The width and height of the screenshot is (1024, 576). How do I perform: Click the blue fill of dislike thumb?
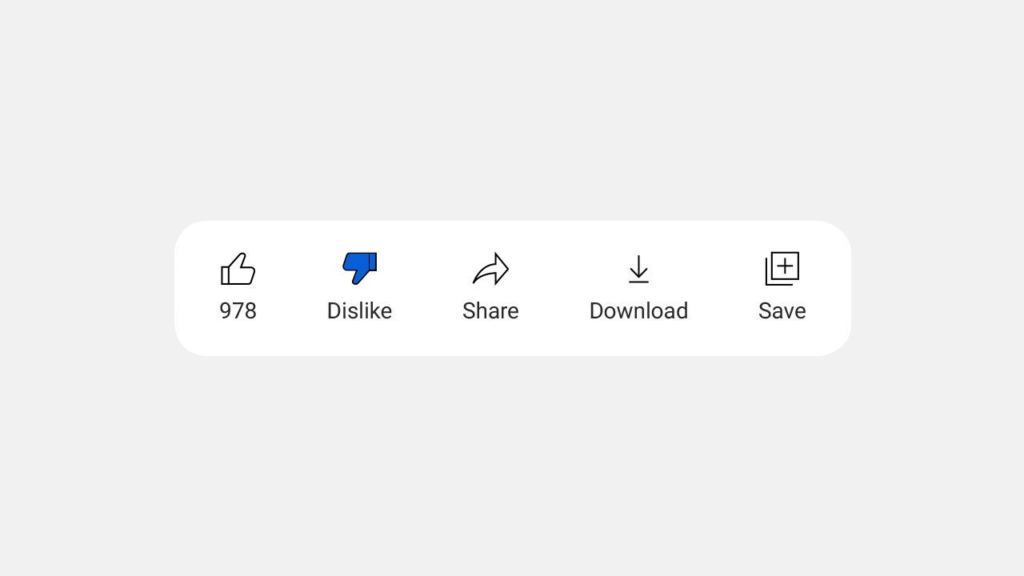357,264
